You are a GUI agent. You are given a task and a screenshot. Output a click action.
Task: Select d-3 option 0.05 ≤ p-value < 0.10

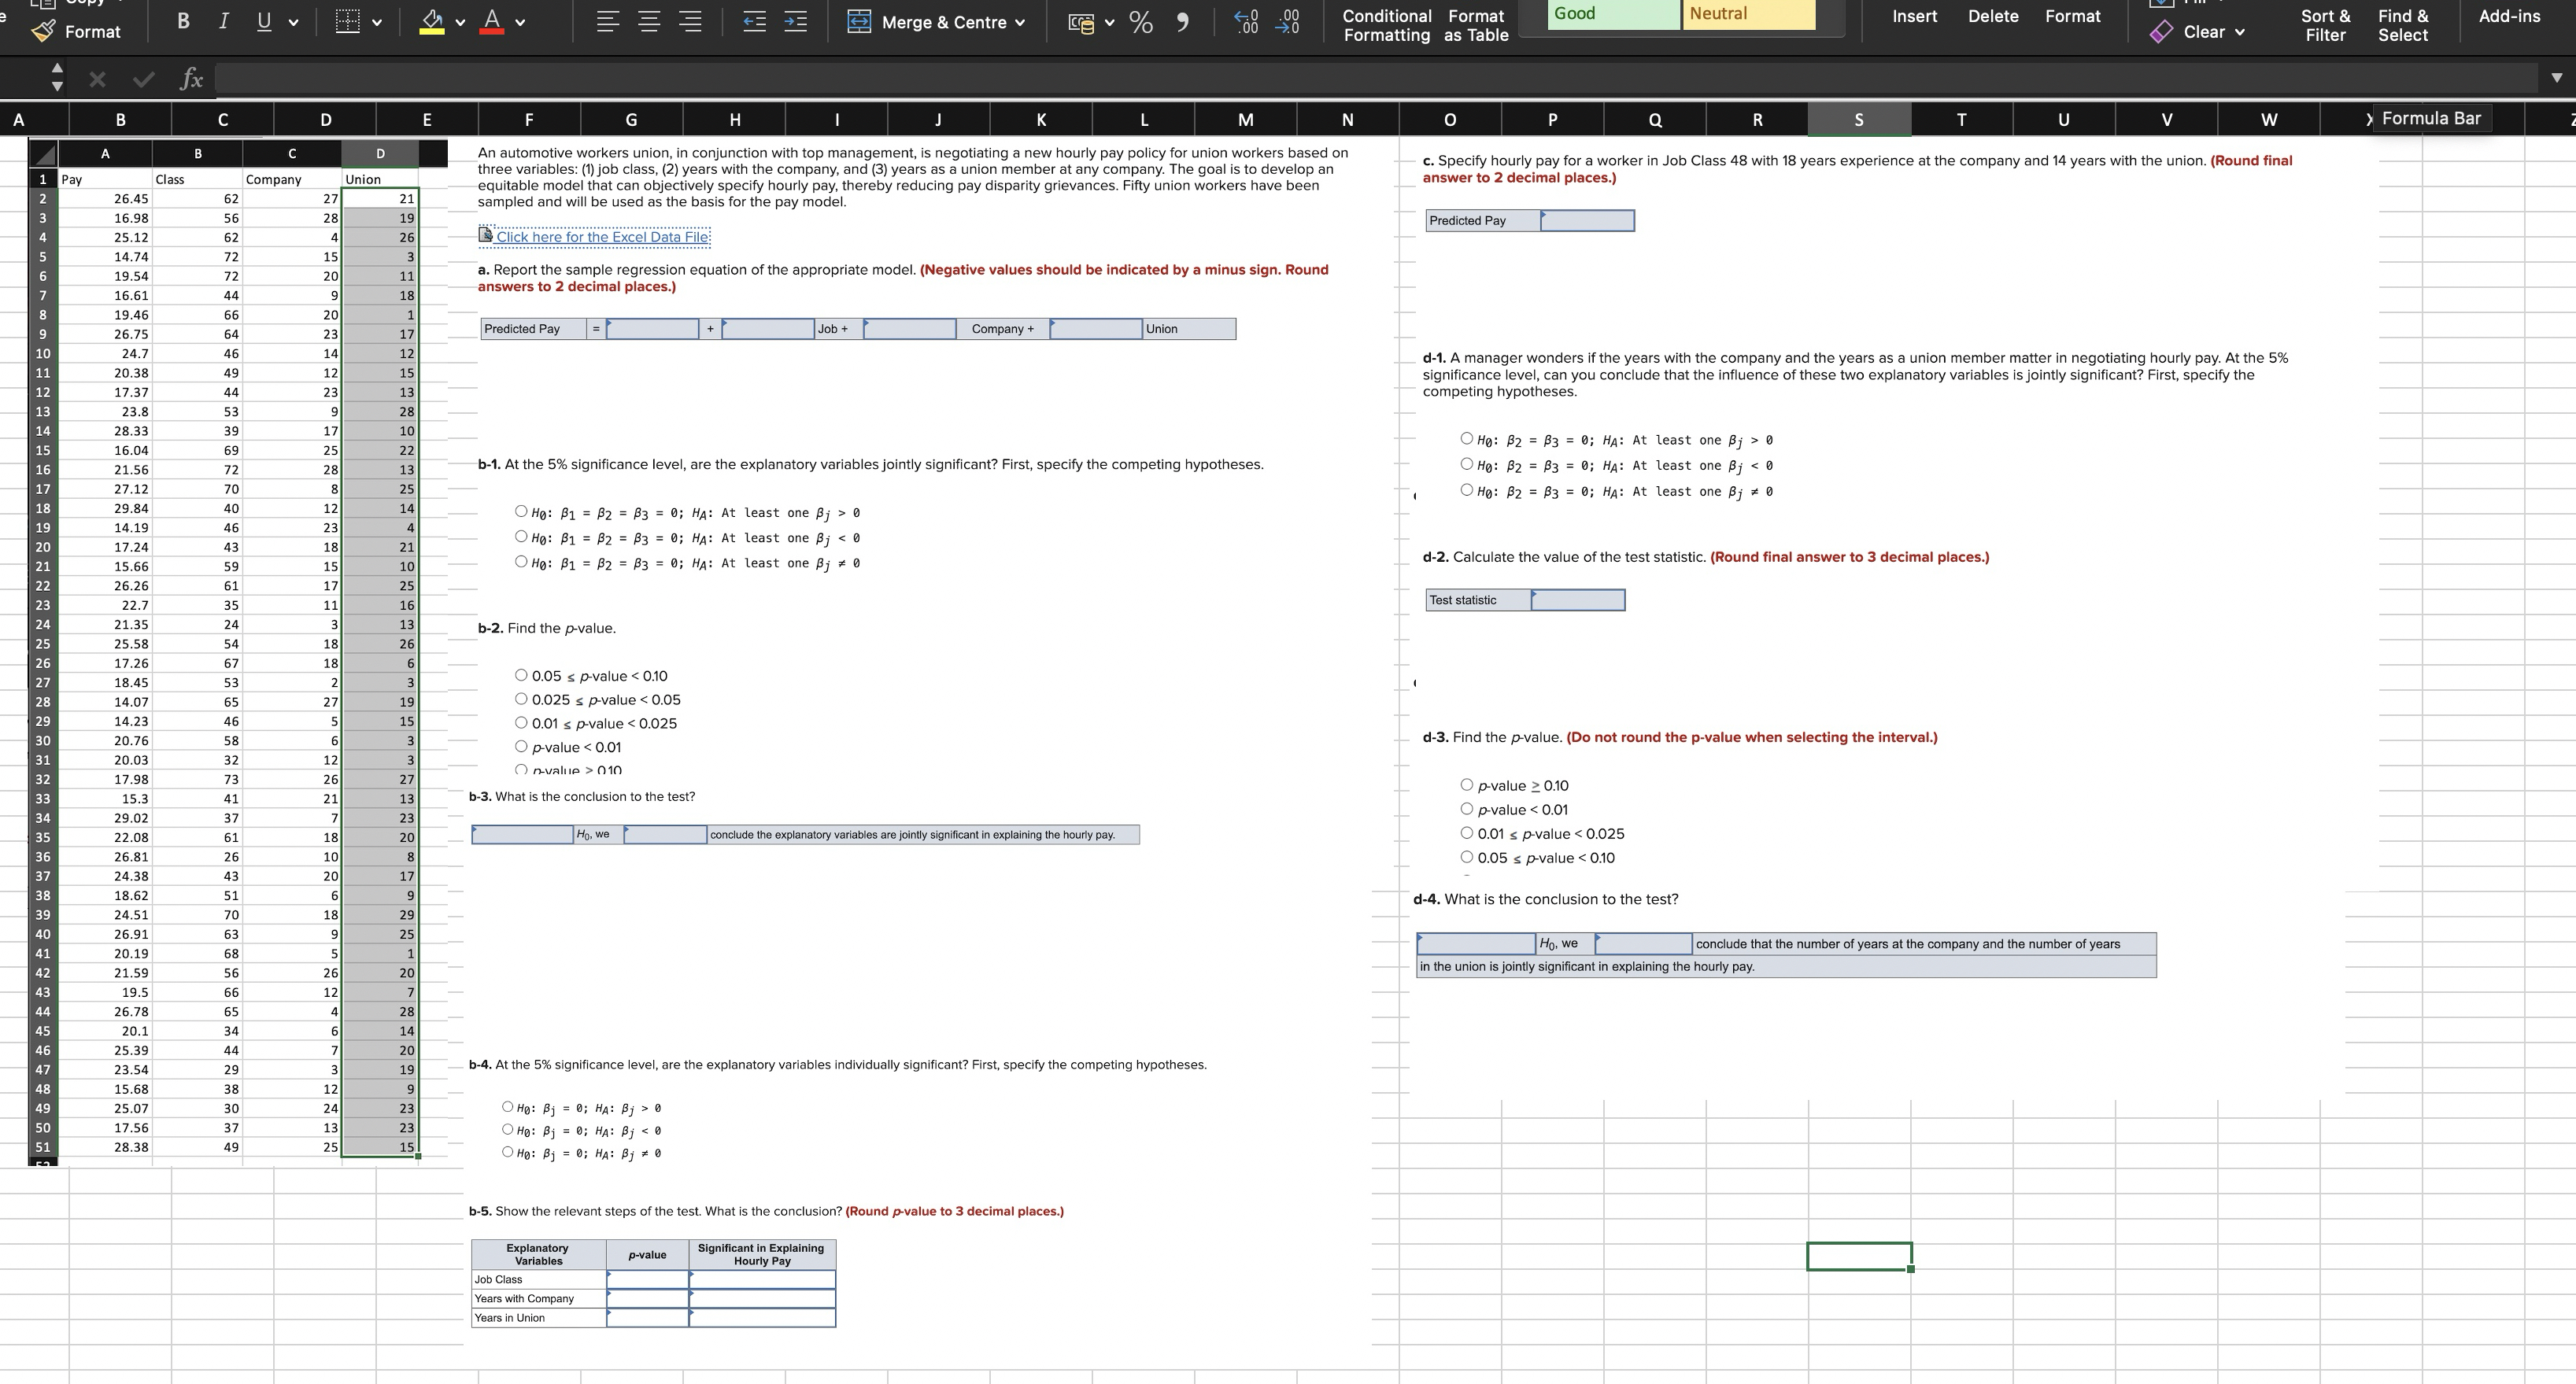tap(1467, 857)
